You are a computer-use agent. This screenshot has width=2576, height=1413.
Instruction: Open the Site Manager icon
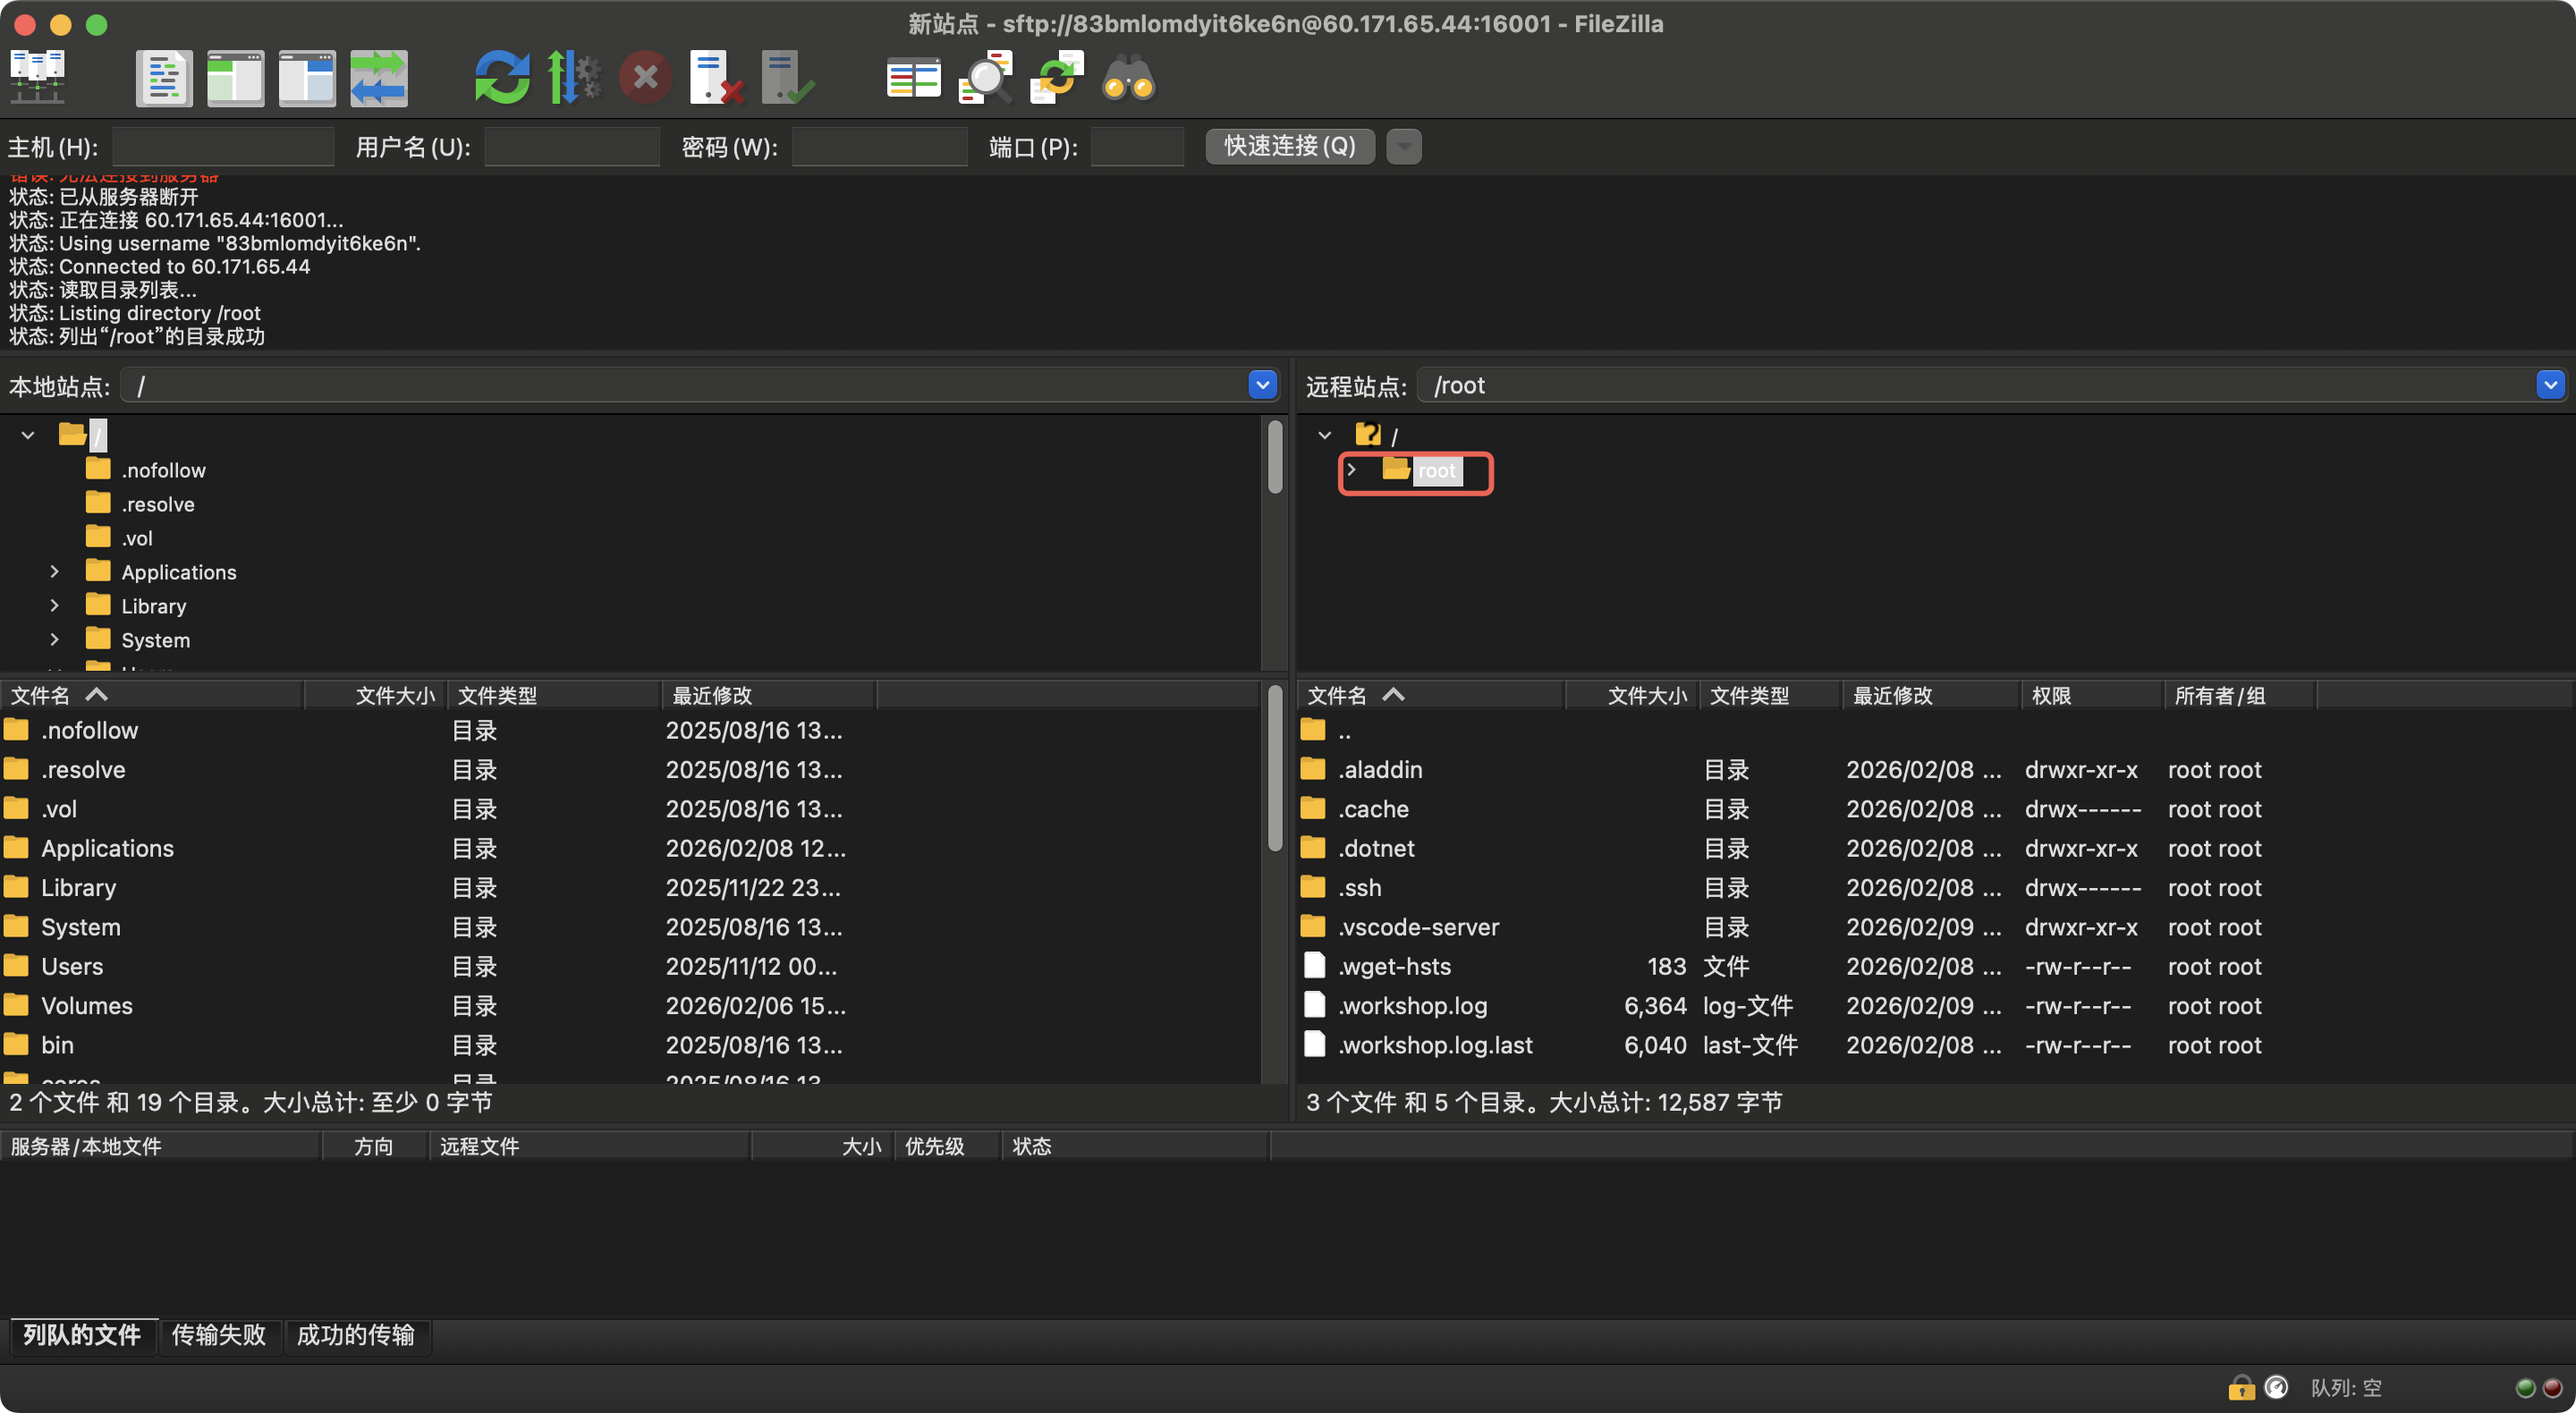pos(37,77)
